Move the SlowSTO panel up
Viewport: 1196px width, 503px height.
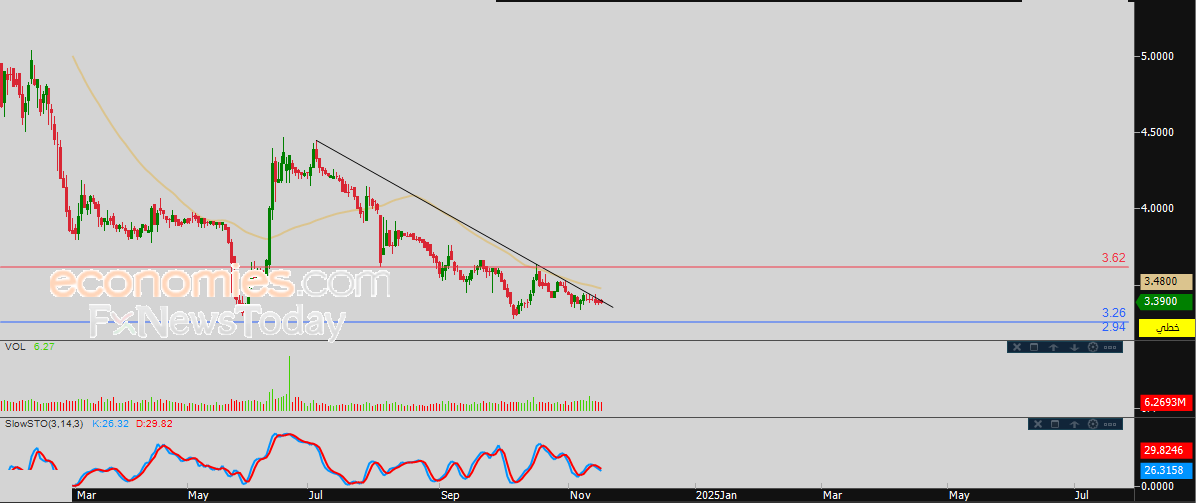pos(1074,424)
